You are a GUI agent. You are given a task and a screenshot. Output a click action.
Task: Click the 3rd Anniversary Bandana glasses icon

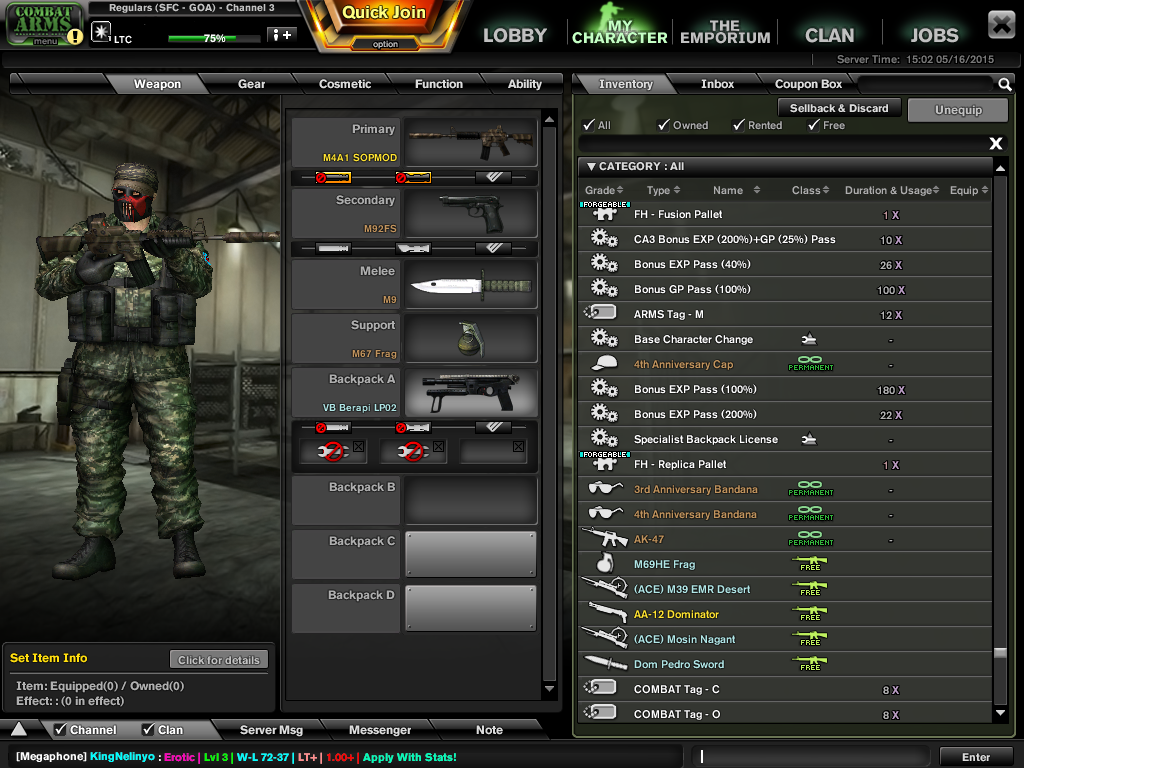click(605, 488)
